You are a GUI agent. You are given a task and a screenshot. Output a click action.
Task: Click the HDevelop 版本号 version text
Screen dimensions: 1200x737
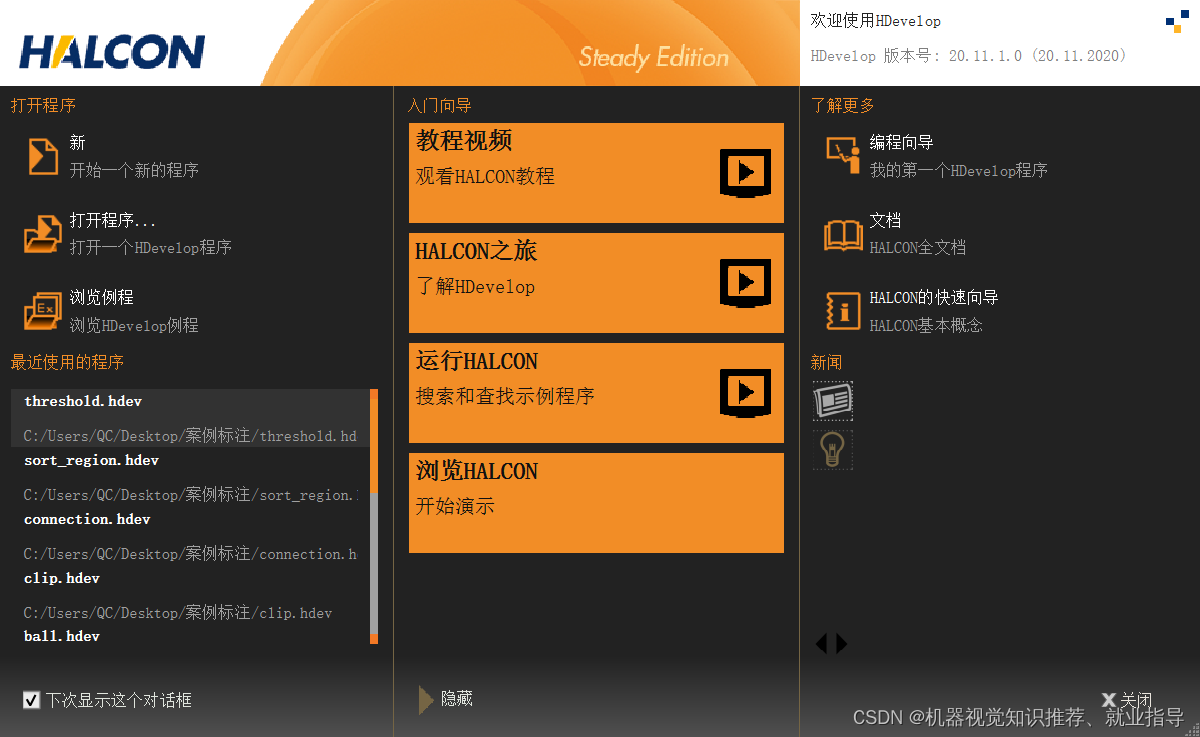point(968,56)
